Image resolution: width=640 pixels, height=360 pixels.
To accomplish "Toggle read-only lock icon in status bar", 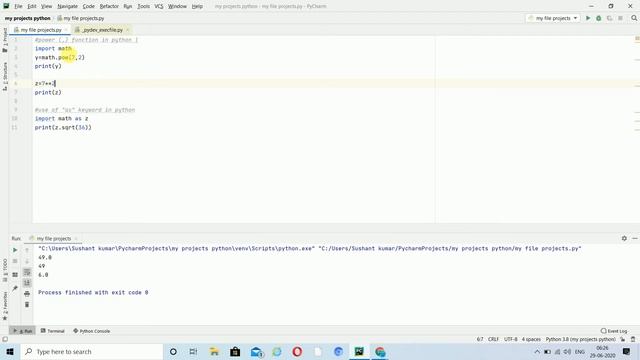I will coord(622,339).
